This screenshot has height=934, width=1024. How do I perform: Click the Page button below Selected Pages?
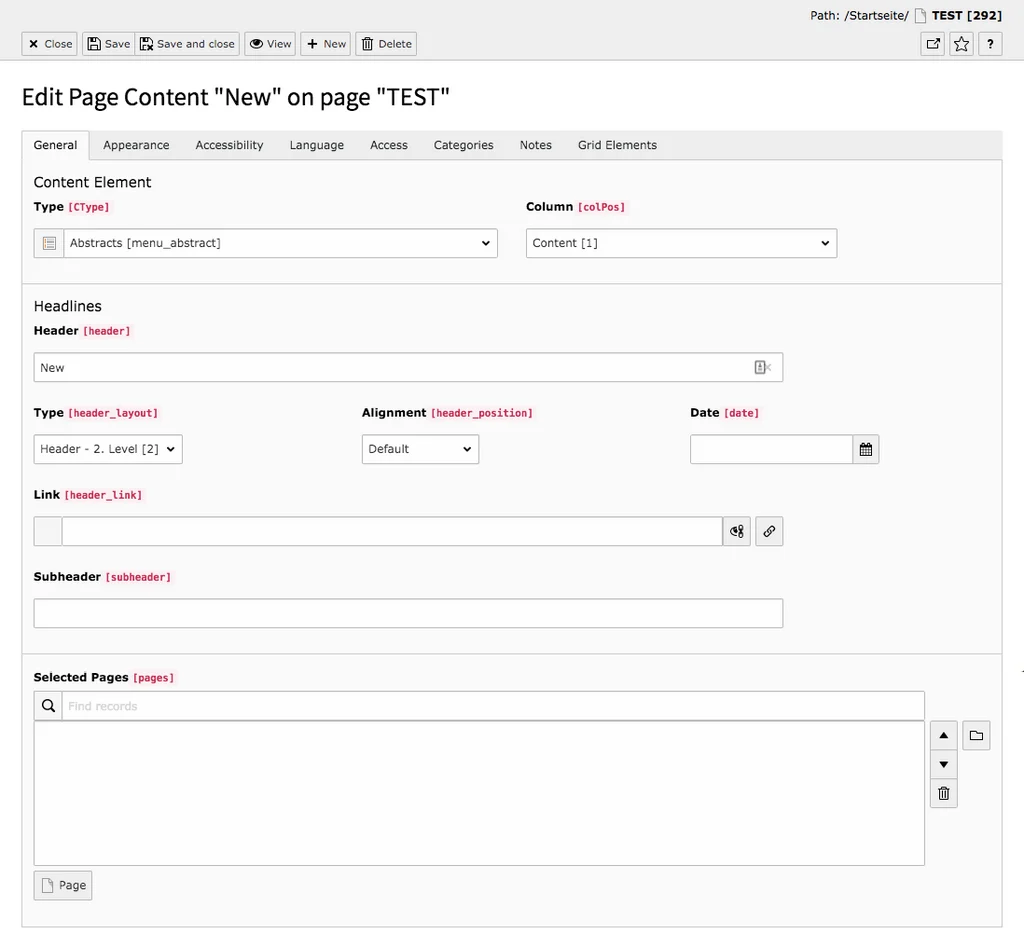click(x=62, y=885)
